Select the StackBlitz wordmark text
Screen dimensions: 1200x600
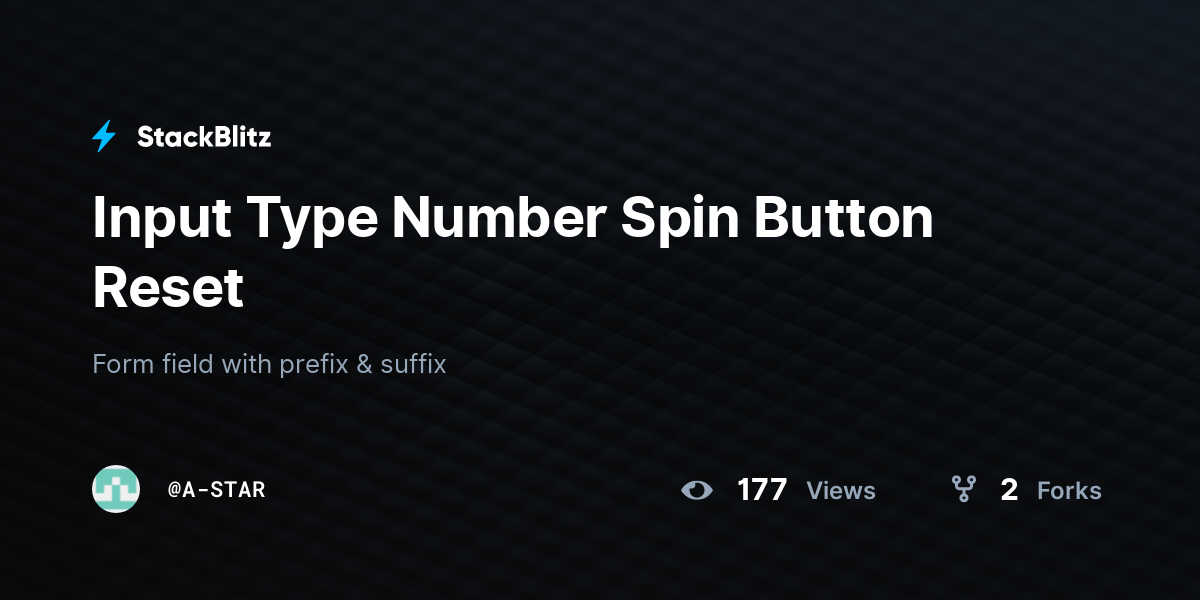click(204, 137)
